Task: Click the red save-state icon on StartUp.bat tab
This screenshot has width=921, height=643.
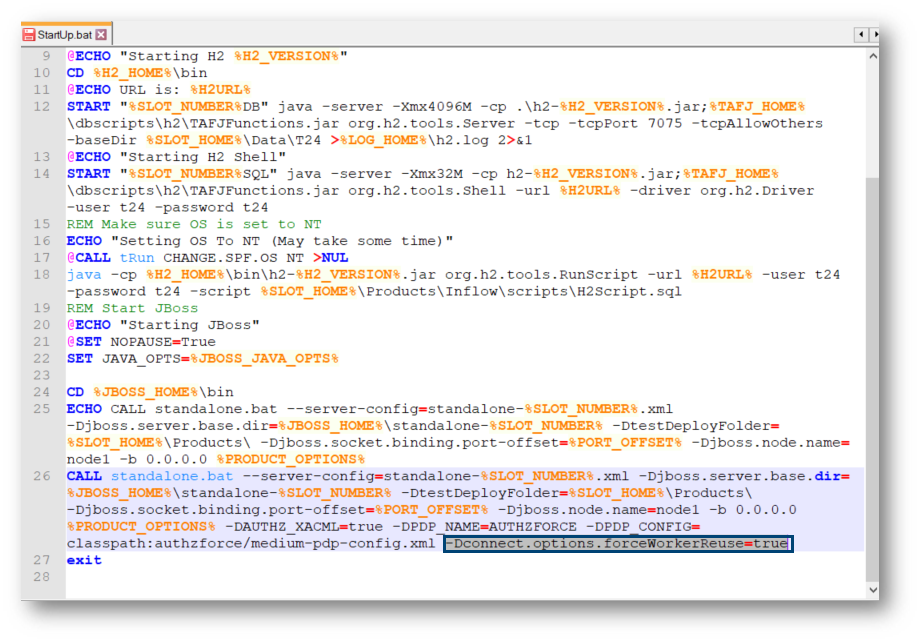Action: [29, 35]
